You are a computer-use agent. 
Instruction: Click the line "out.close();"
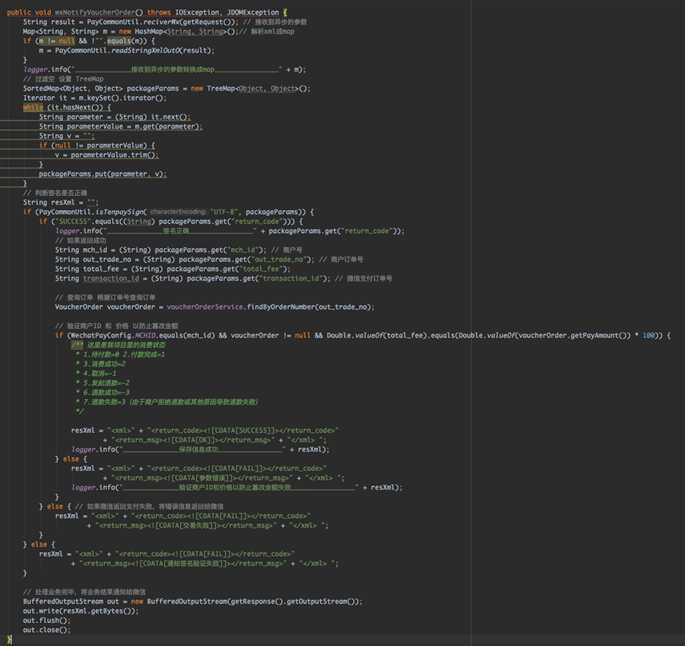coord(46,630)
